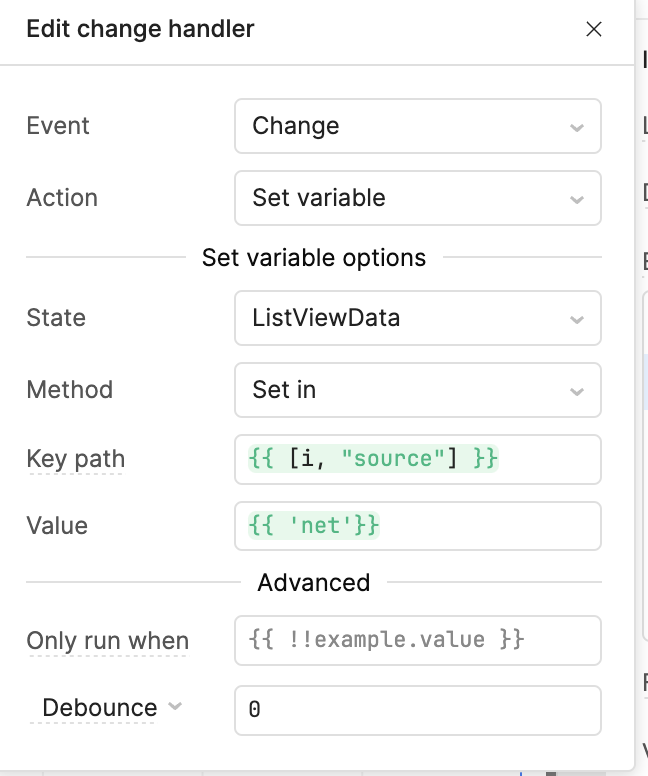
Task: Close the Edit change handler panel
Action: [x=594, y=29]
